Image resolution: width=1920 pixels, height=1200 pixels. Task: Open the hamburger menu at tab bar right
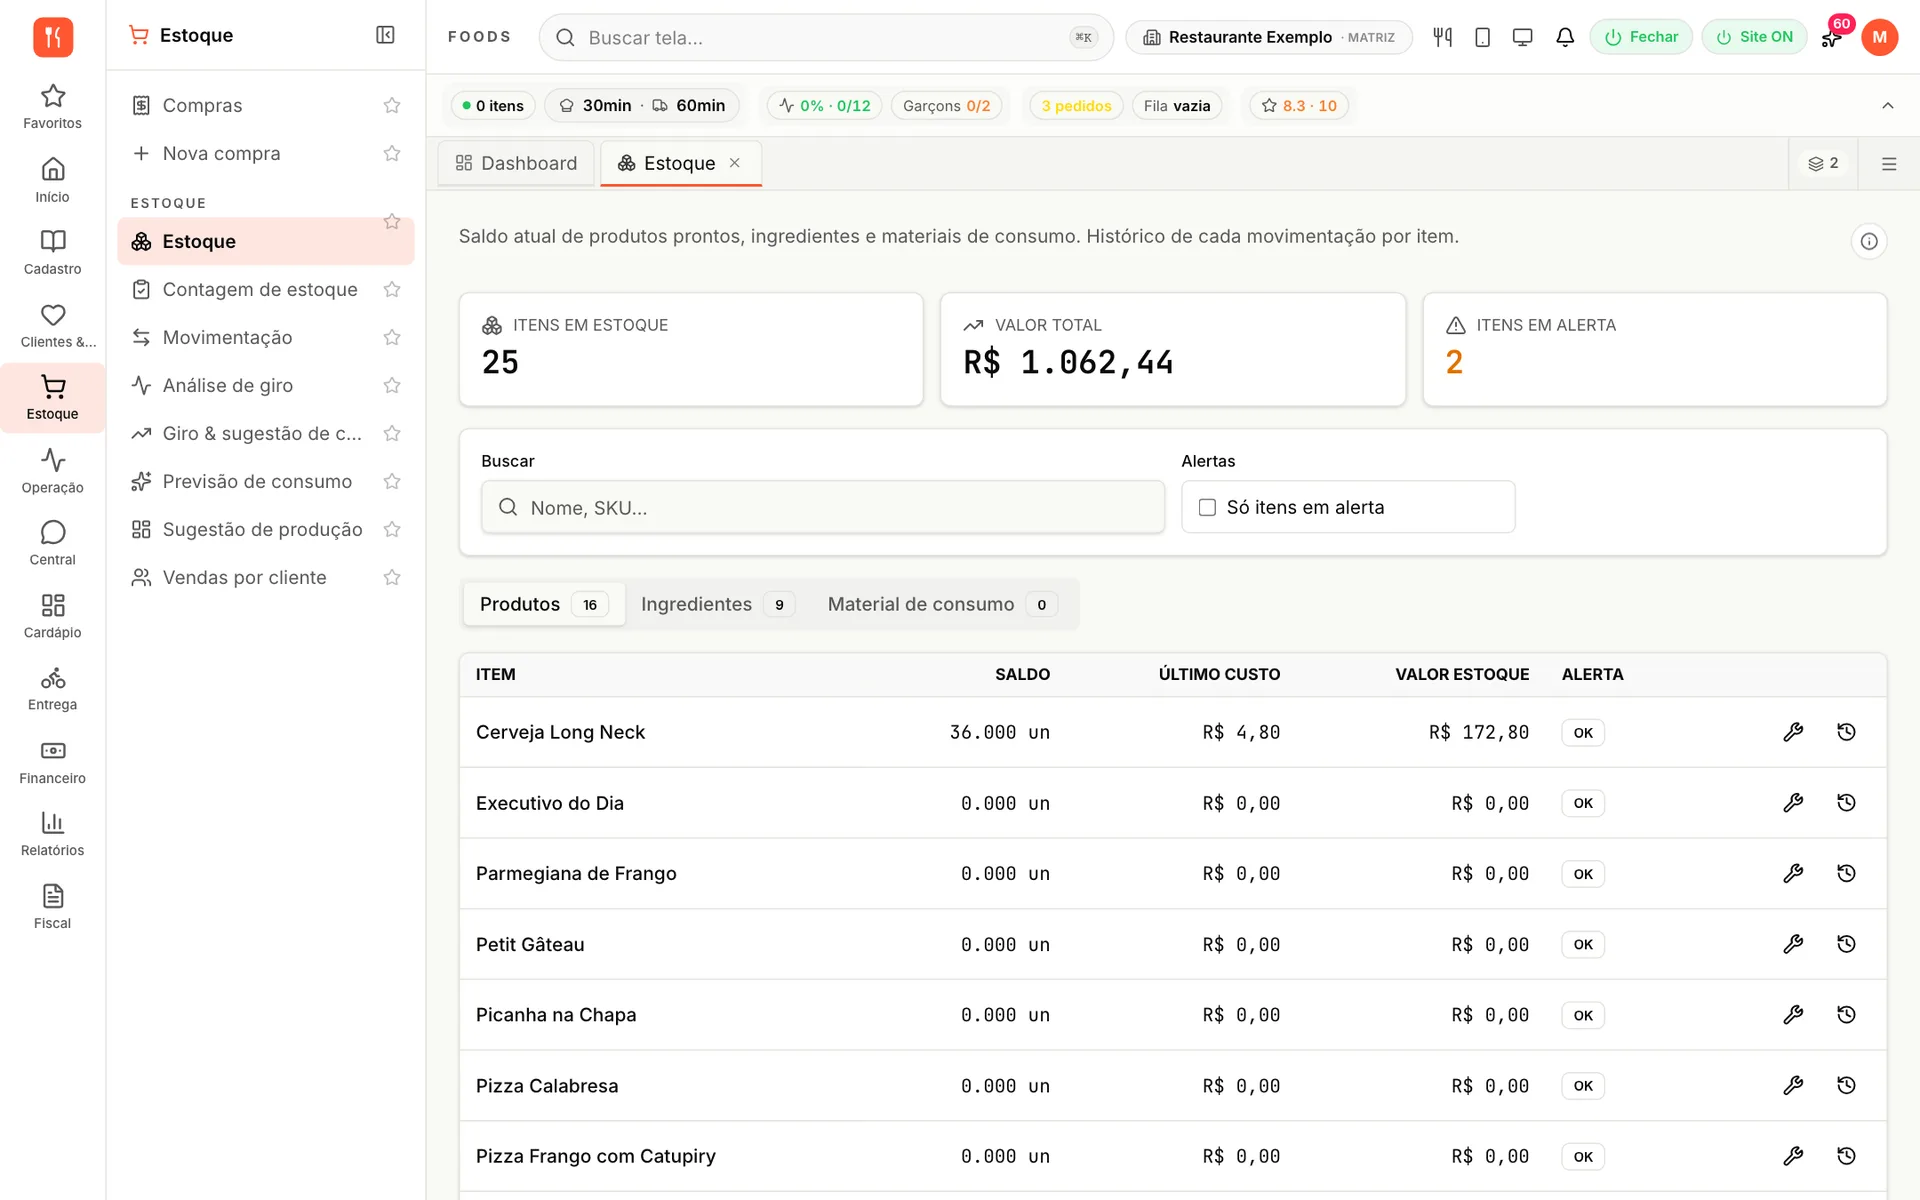pyautogui.click(x=1889, y=164)
